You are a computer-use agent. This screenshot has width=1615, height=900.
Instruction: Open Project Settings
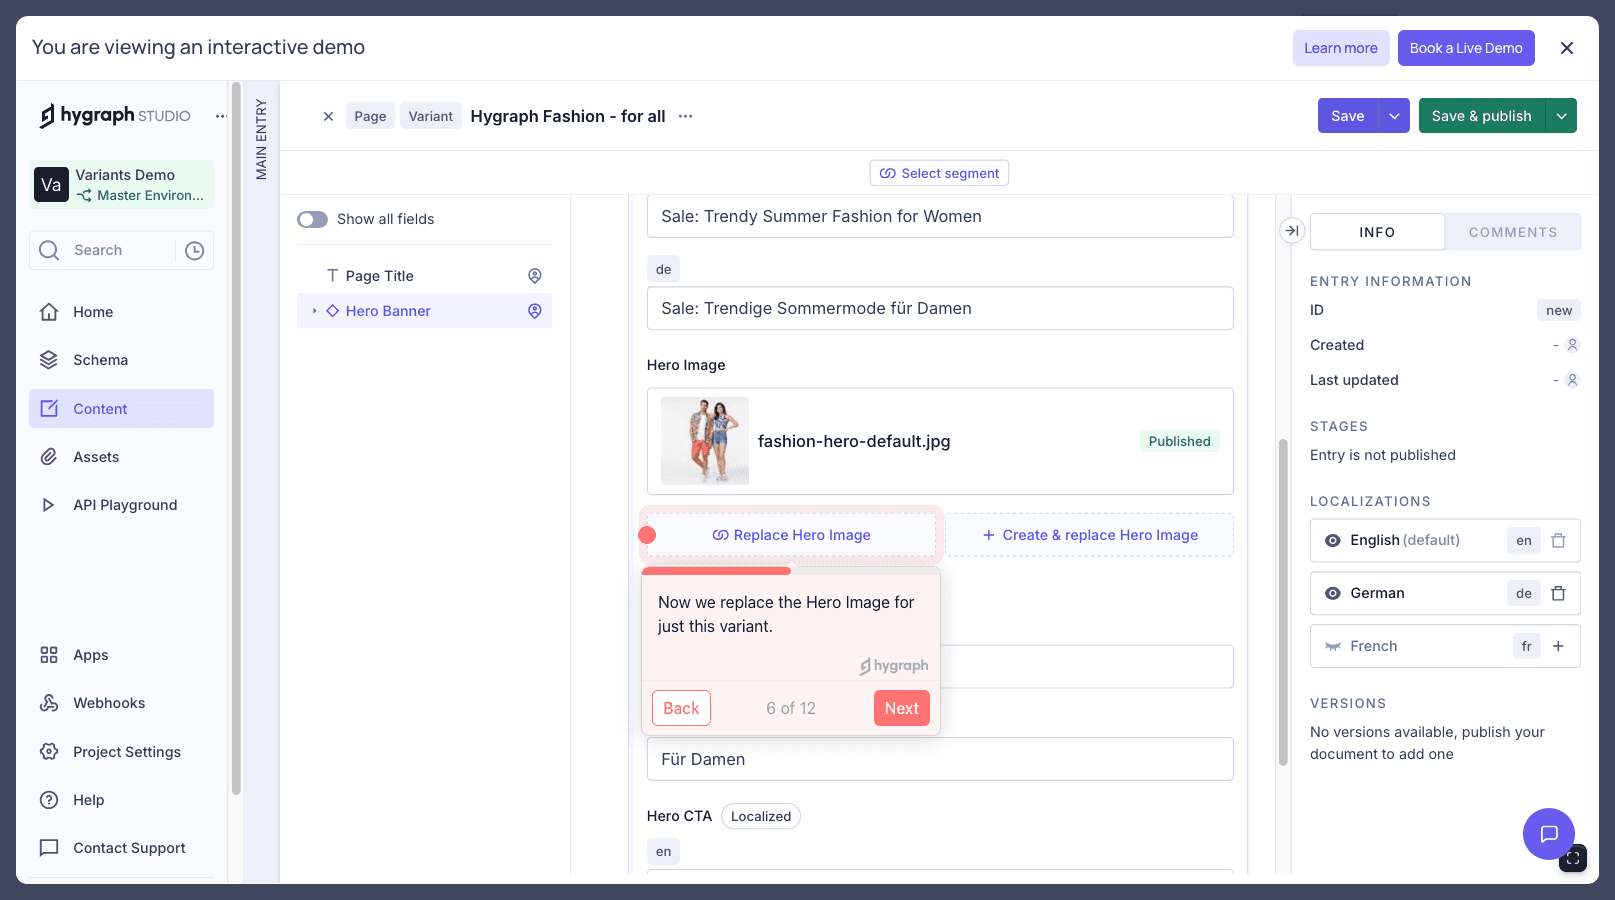pos(121,752)
